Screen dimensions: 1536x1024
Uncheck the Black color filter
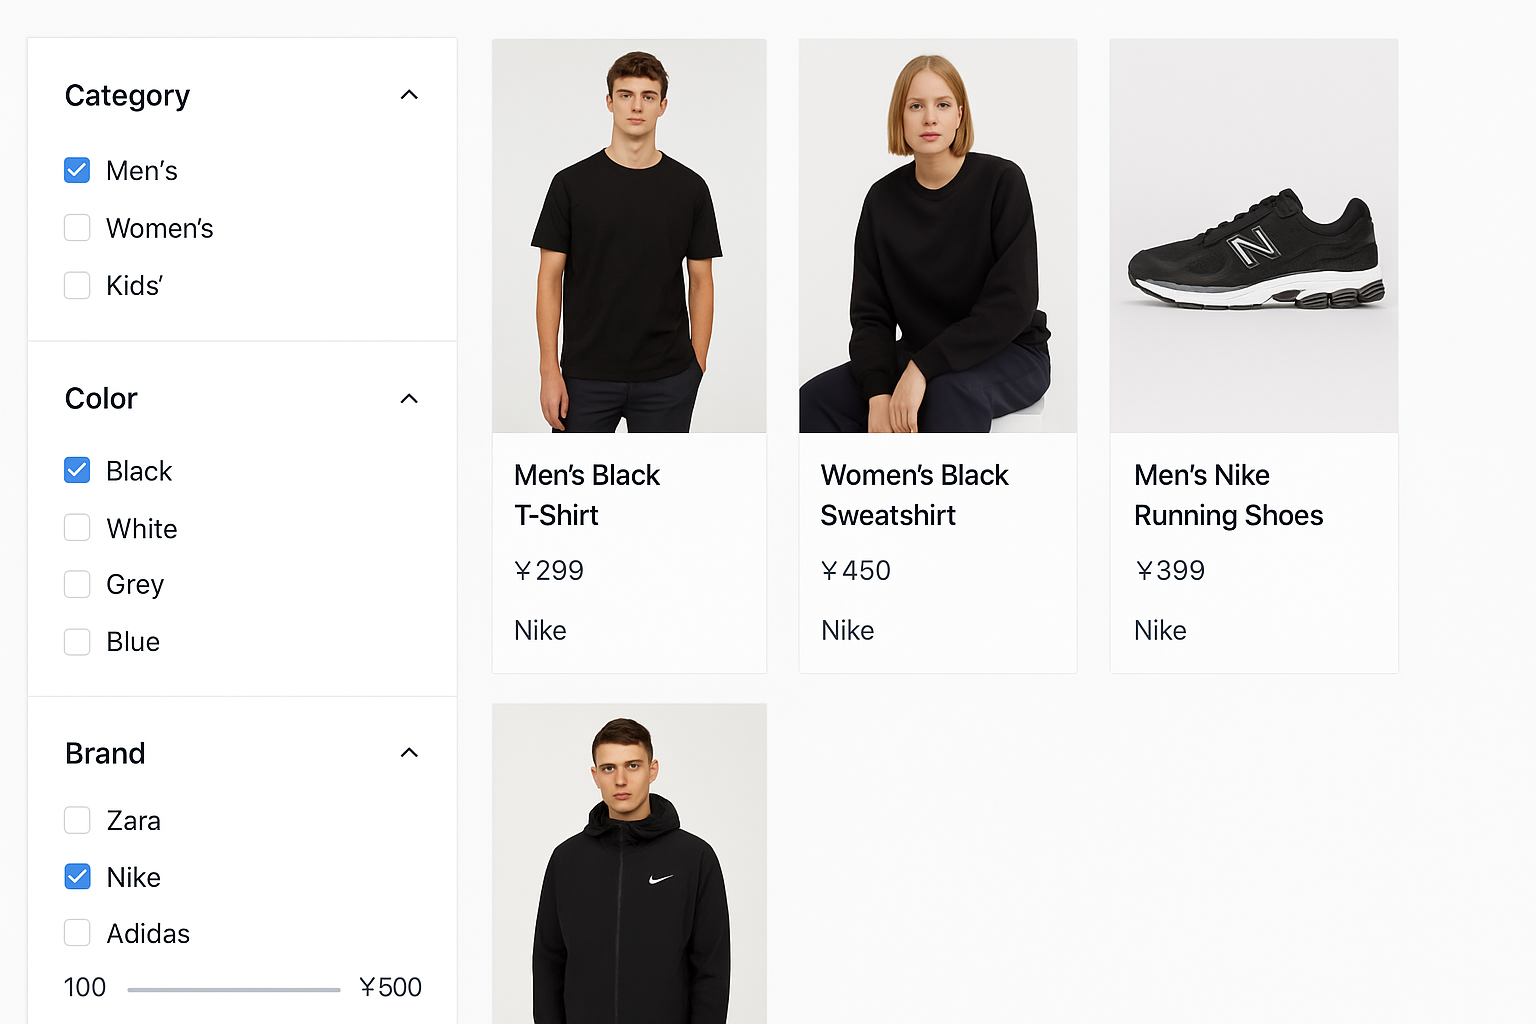click(77, 470)
